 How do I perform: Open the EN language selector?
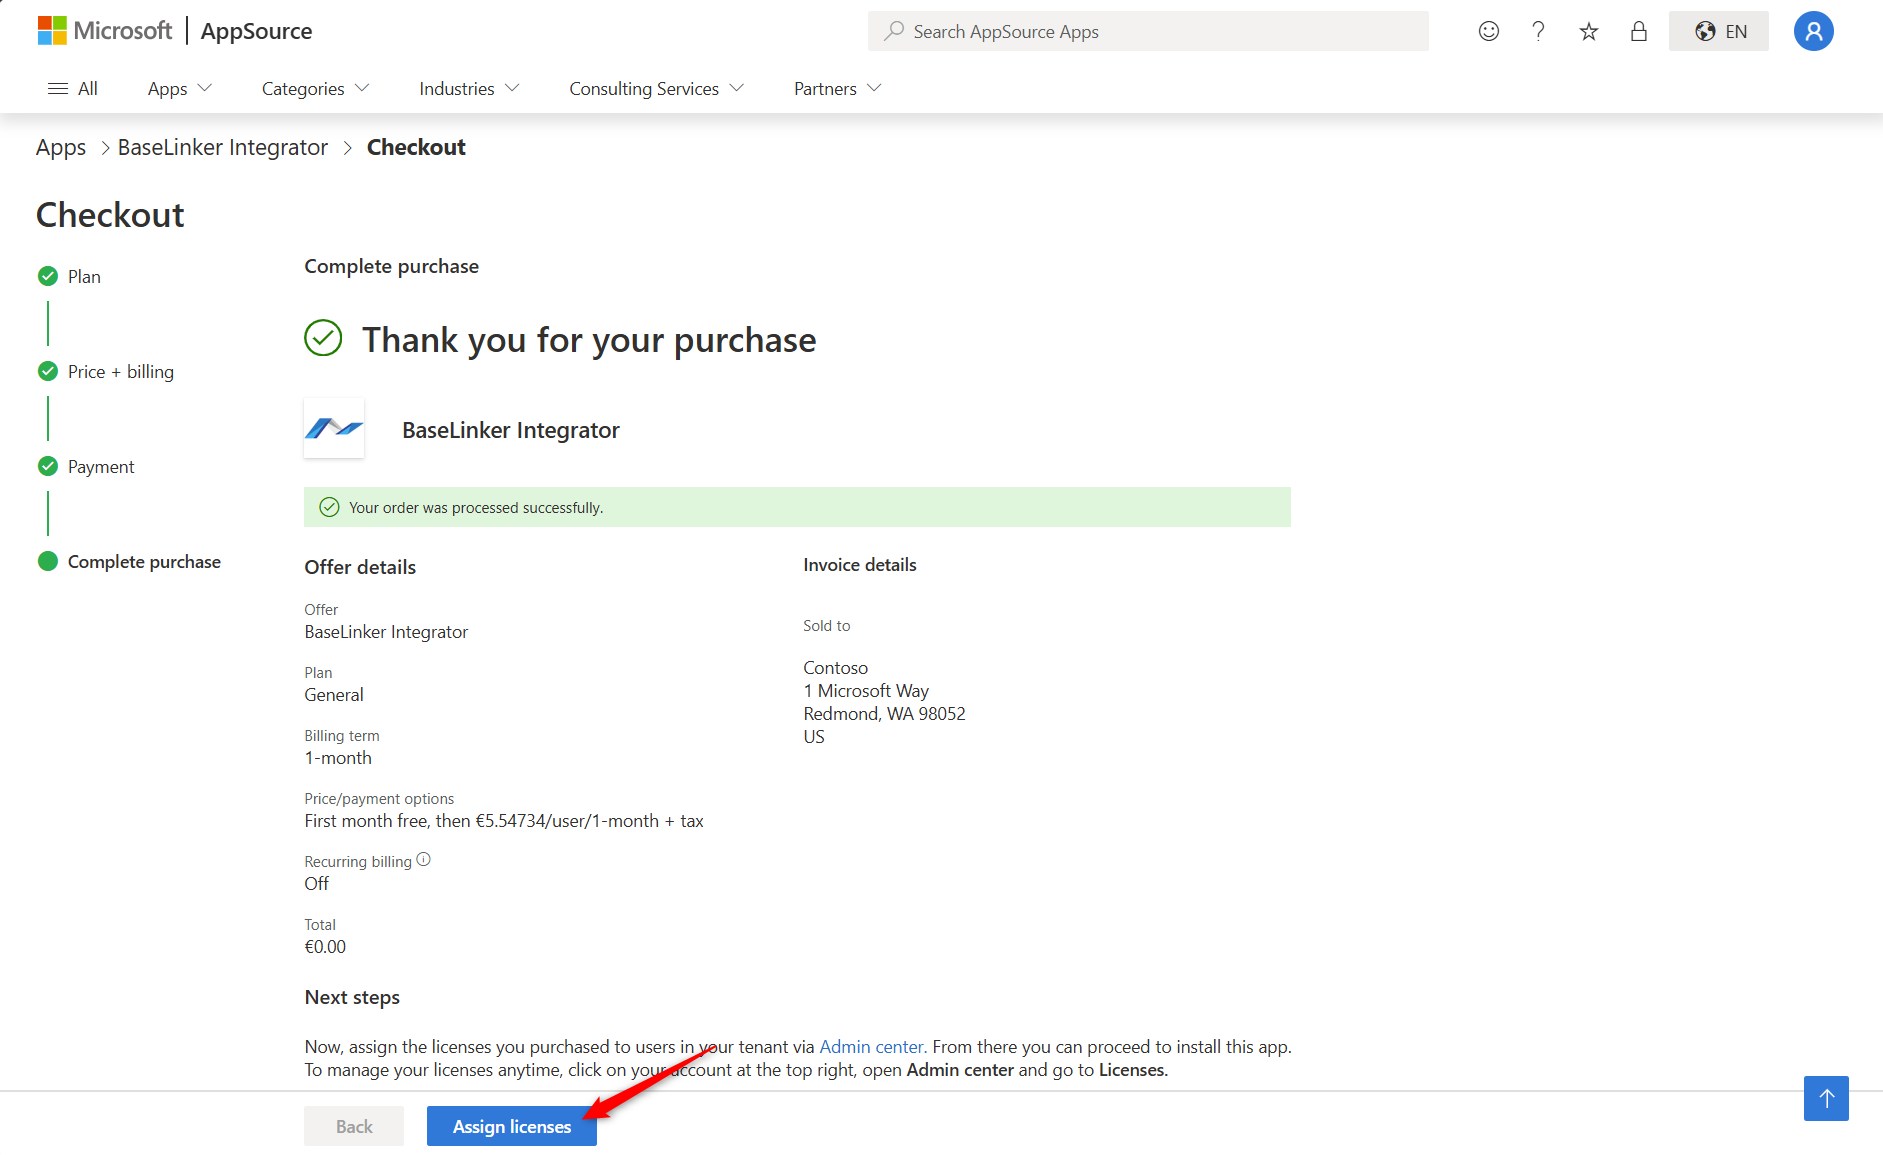pos(1719,31)
